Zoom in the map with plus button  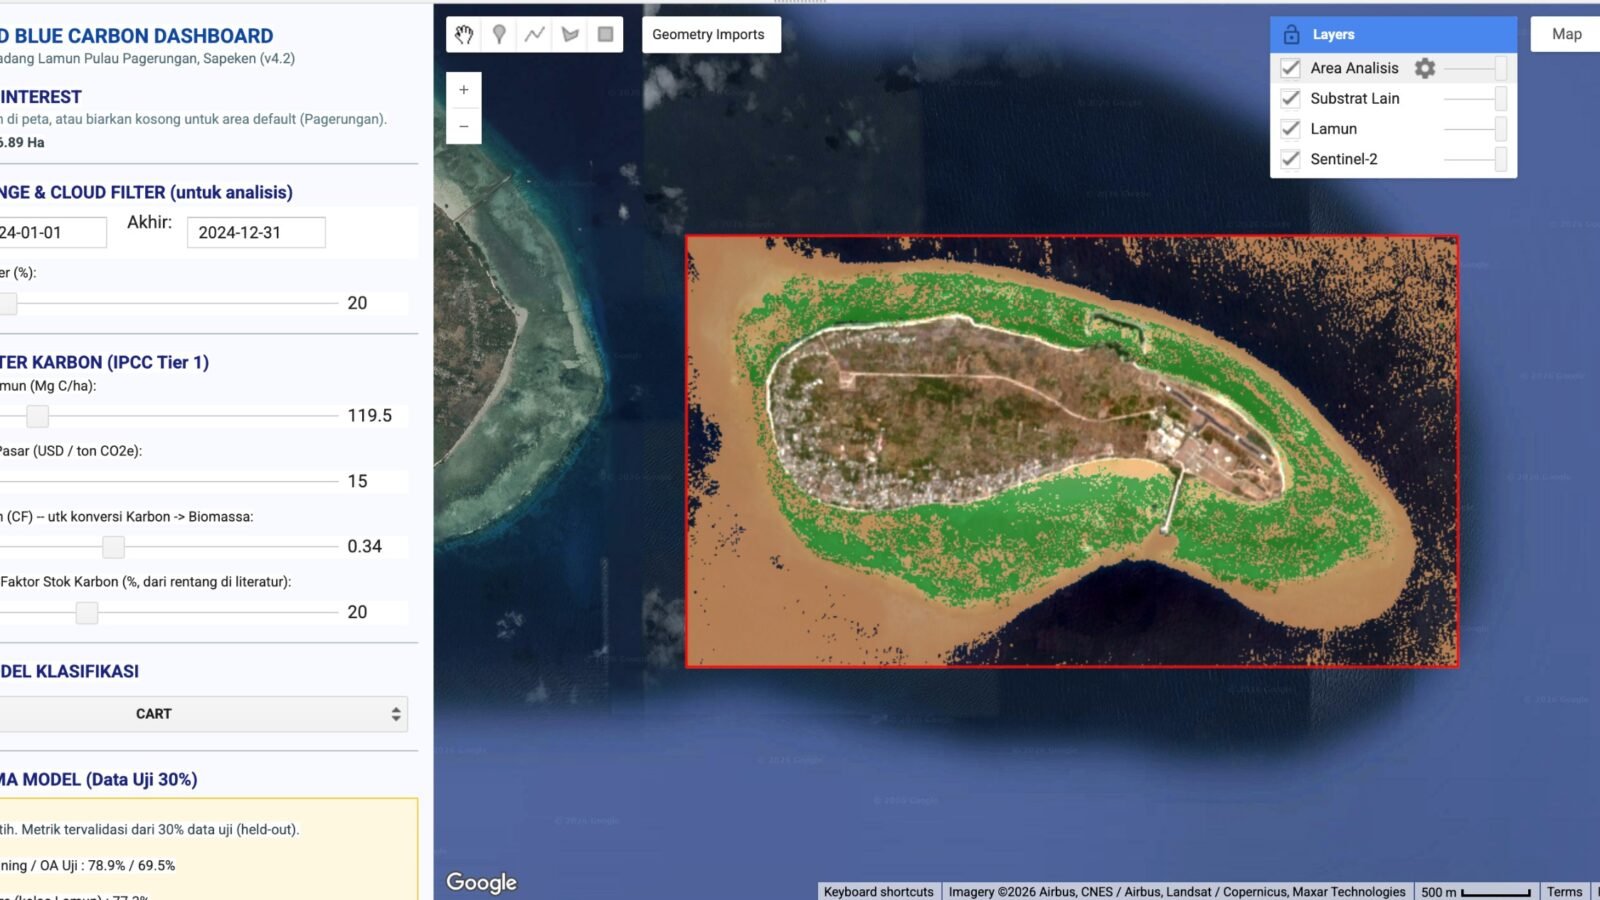464,90
